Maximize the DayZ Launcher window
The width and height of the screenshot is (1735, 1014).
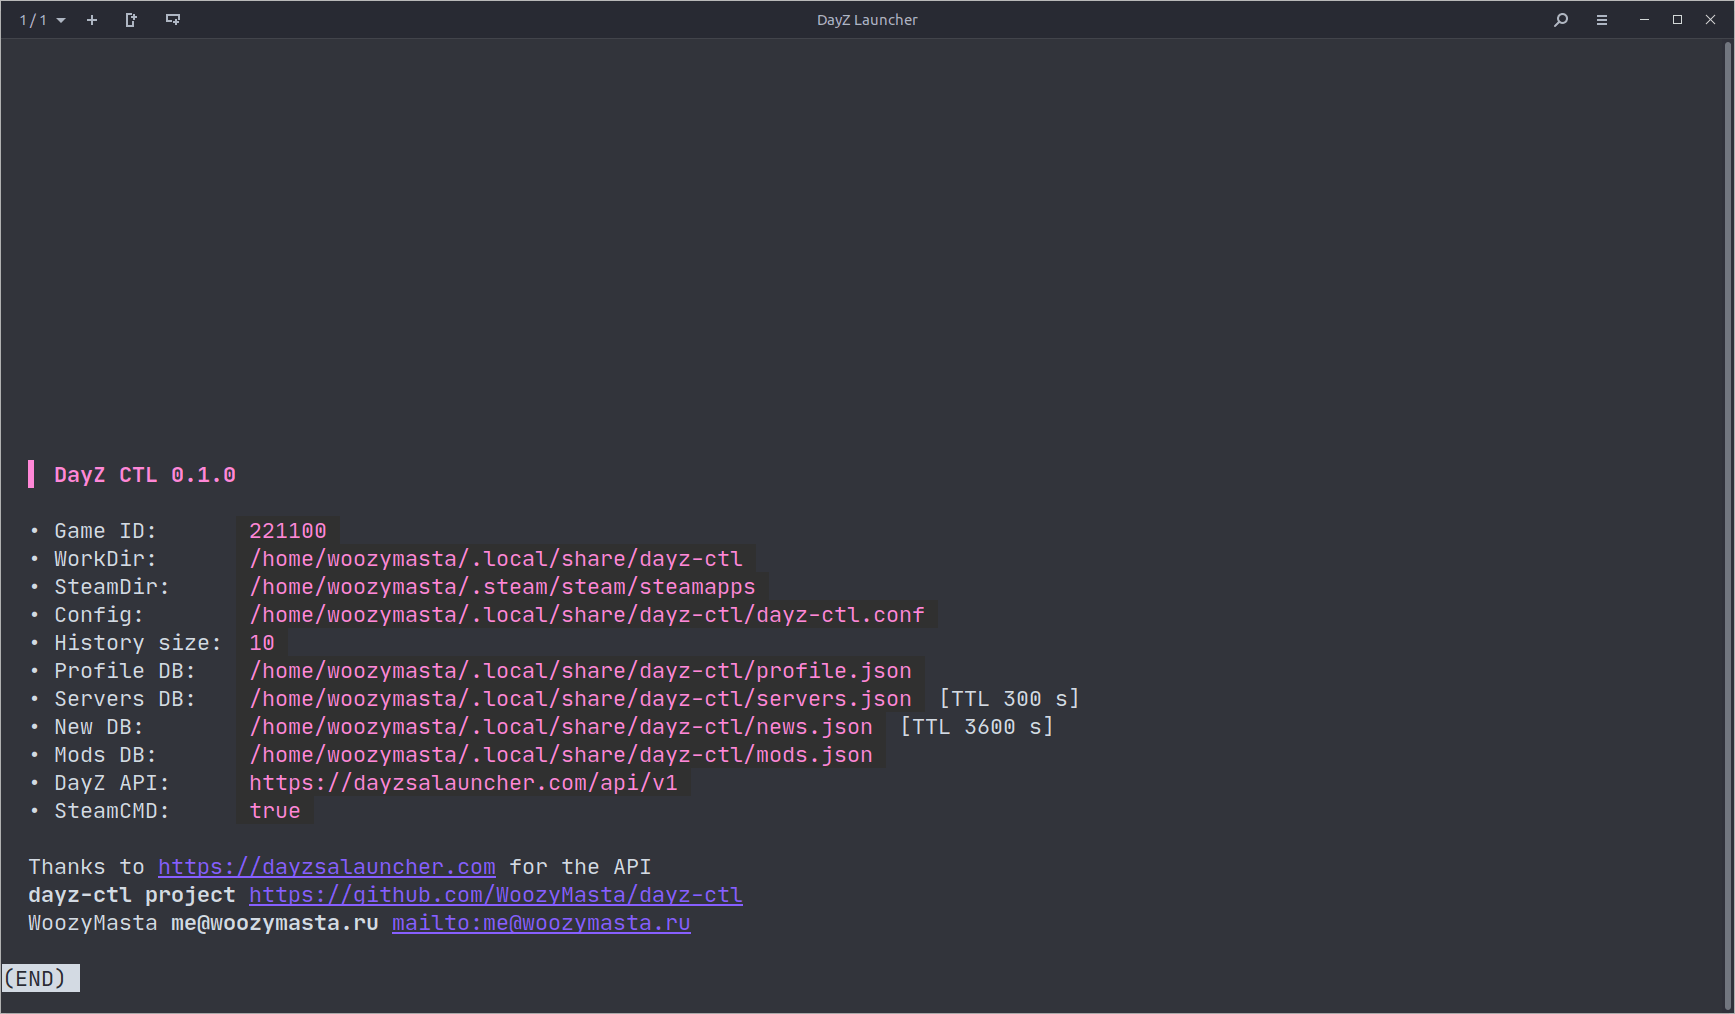[x=1677, y=20]
